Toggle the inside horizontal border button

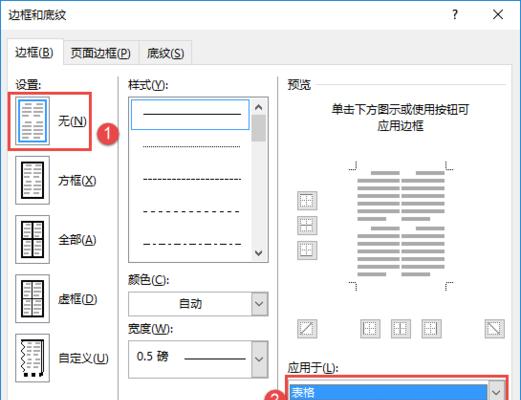(307, 226)
